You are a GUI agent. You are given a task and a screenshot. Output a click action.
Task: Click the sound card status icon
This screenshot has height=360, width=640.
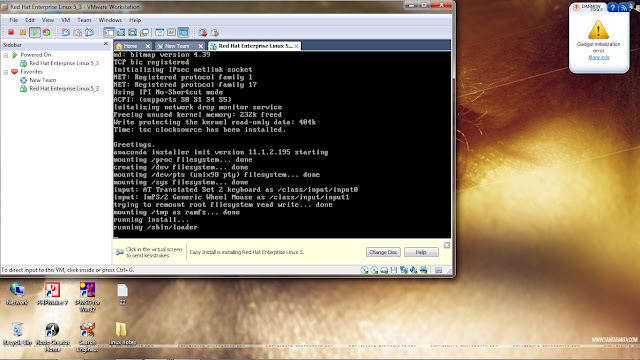tap(413, 270)
